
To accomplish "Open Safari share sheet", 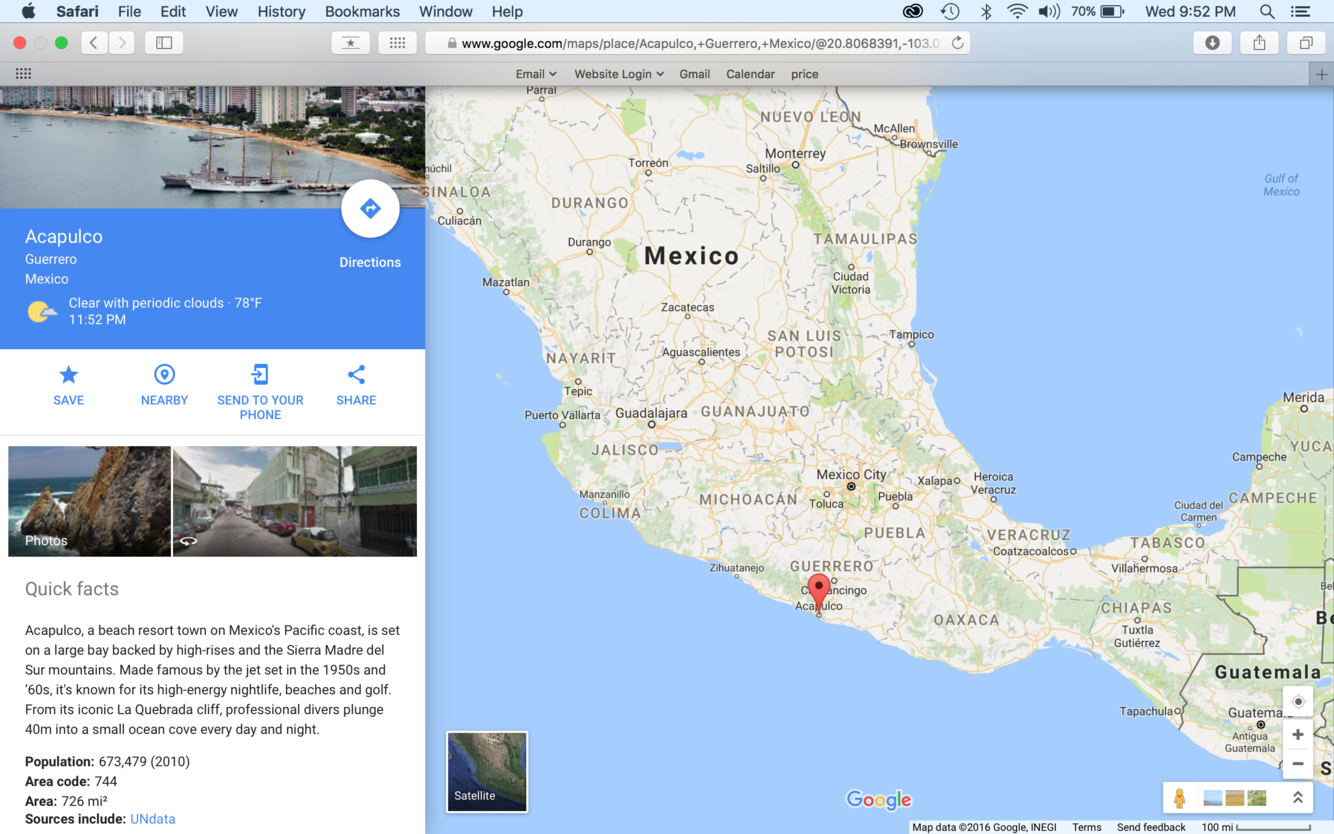I will (1259, 43).
